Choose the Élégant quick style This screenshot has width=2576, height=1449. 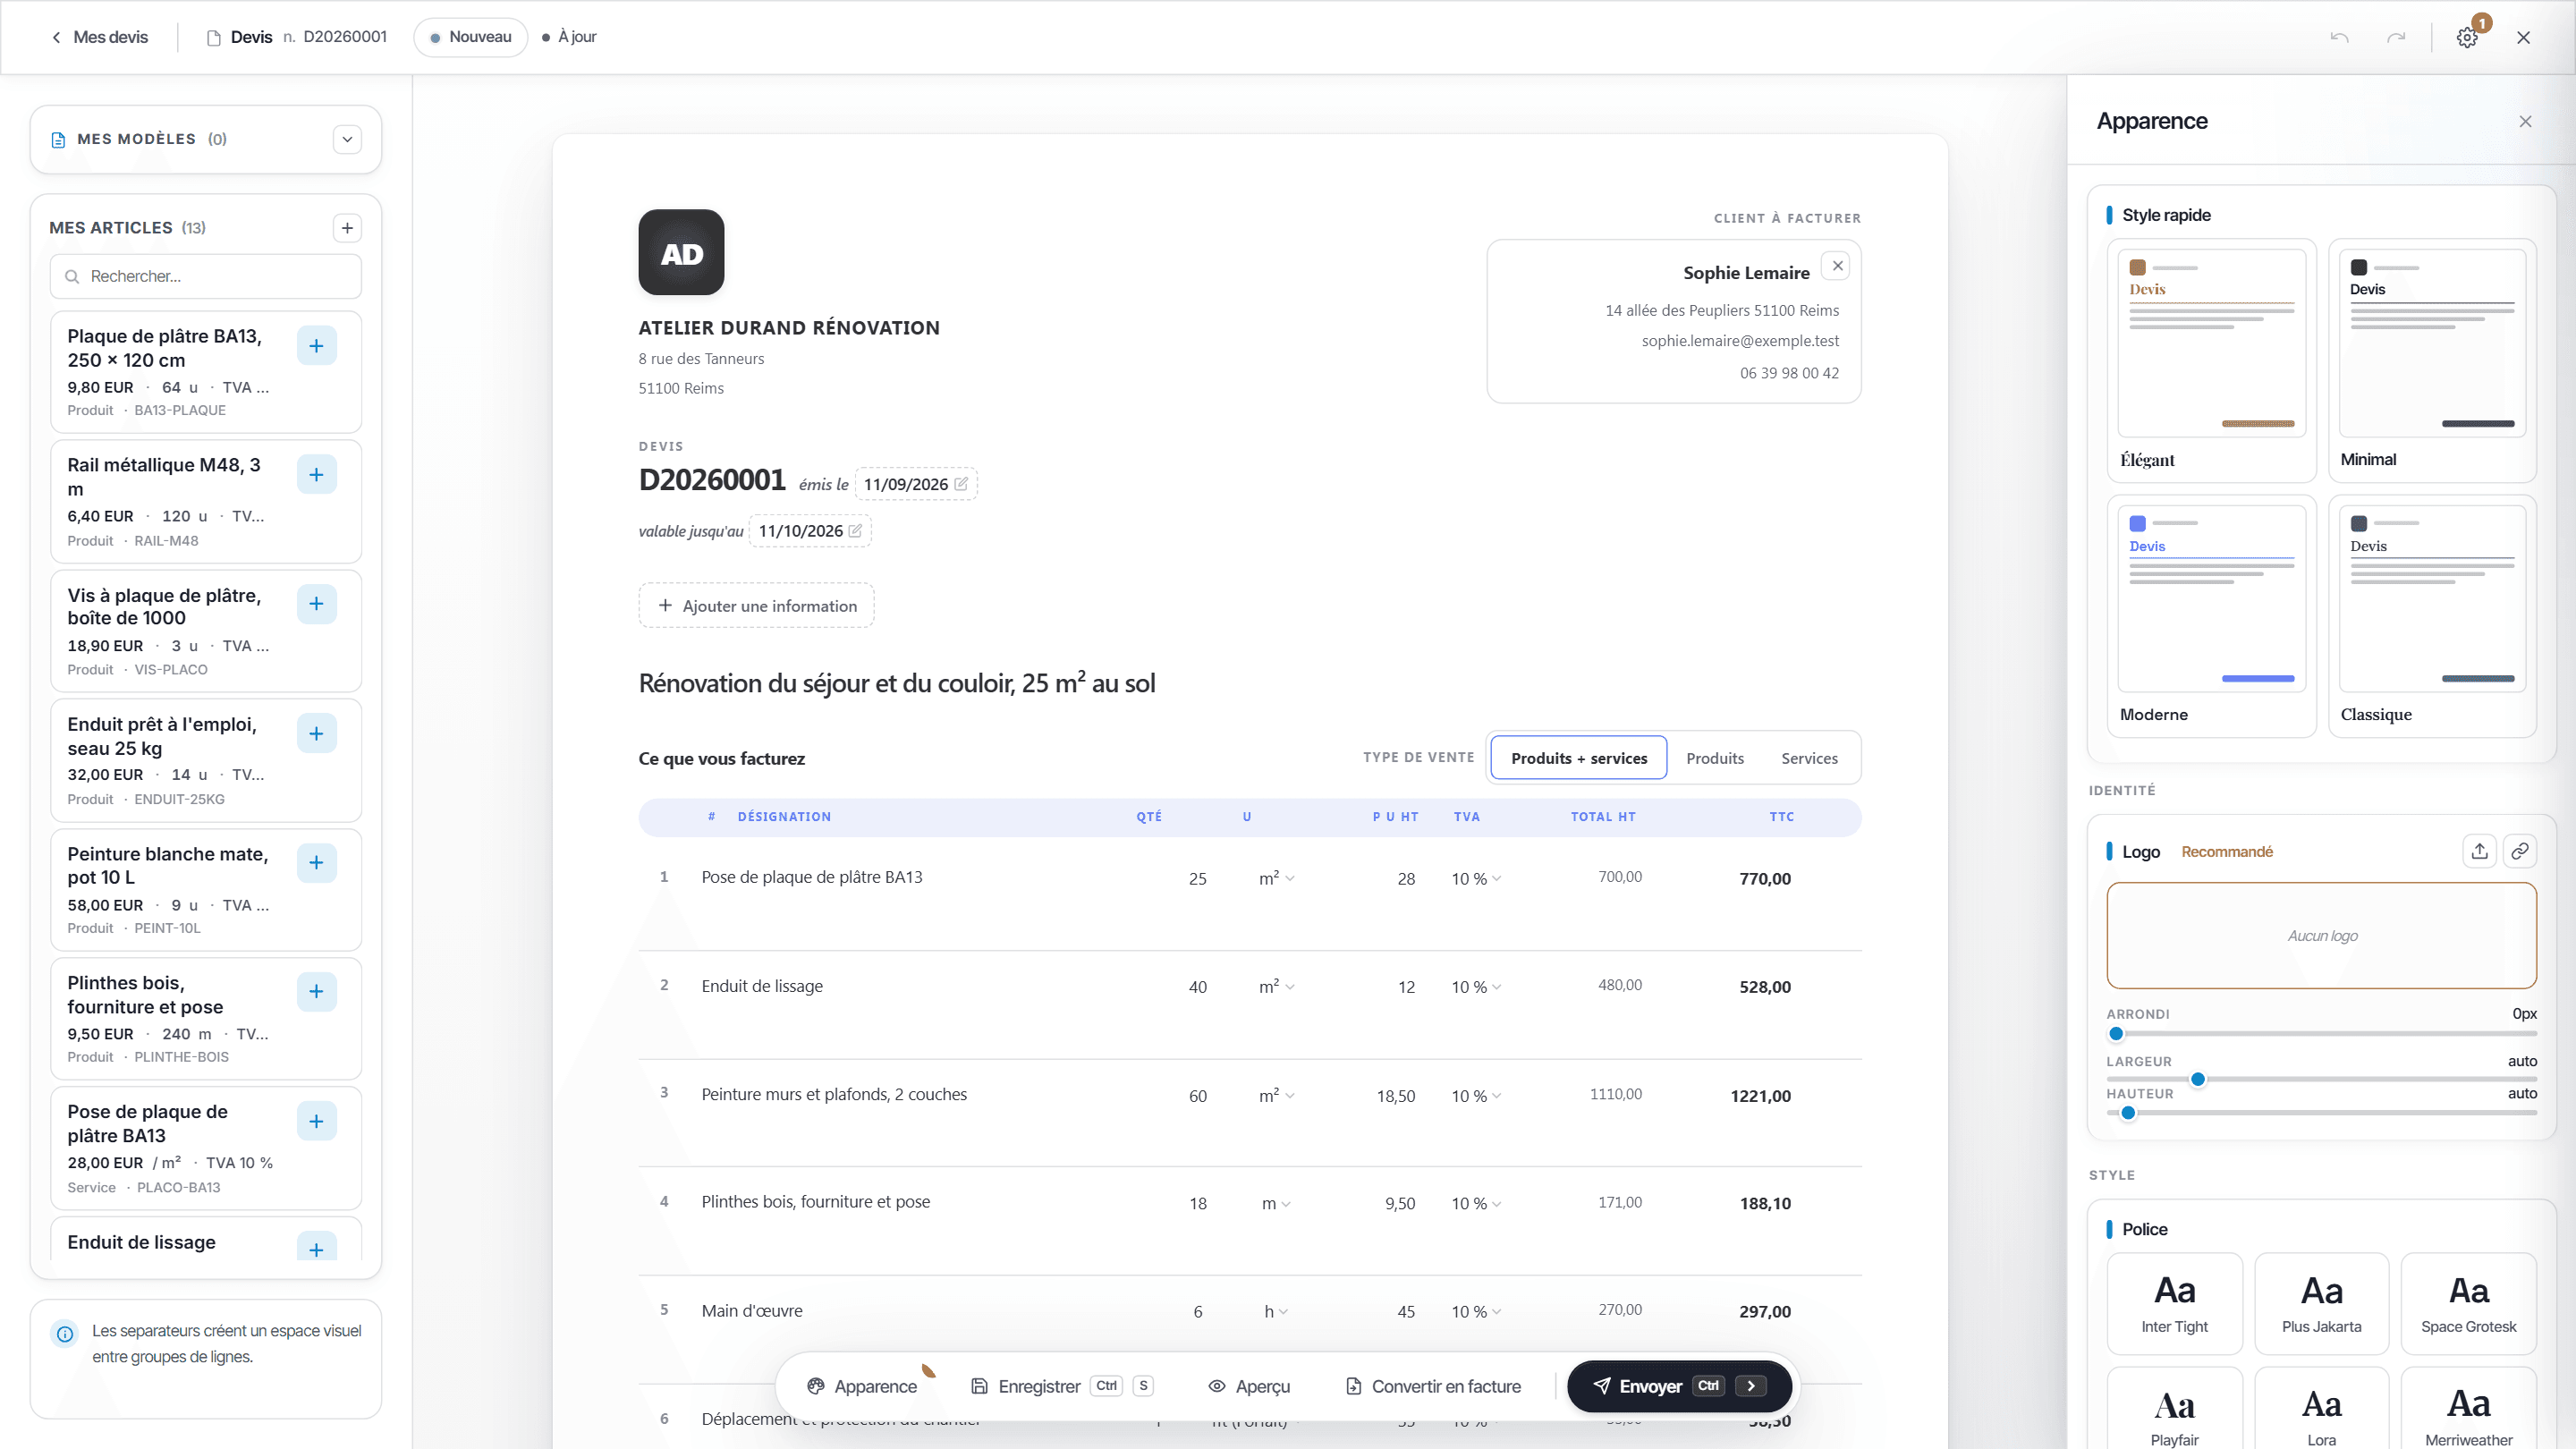(2211, 360)
